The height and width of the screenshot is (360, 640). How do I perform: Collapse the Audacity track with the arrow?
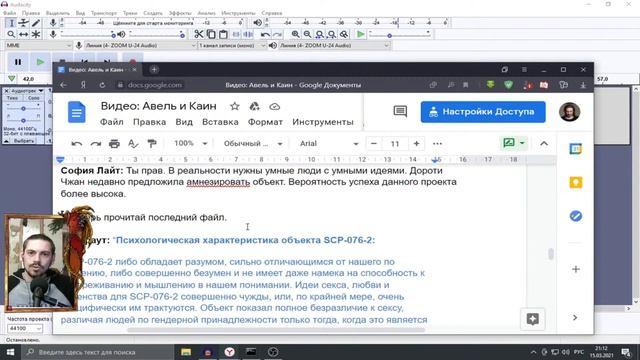pyautogui.click(x=7, y=141)
